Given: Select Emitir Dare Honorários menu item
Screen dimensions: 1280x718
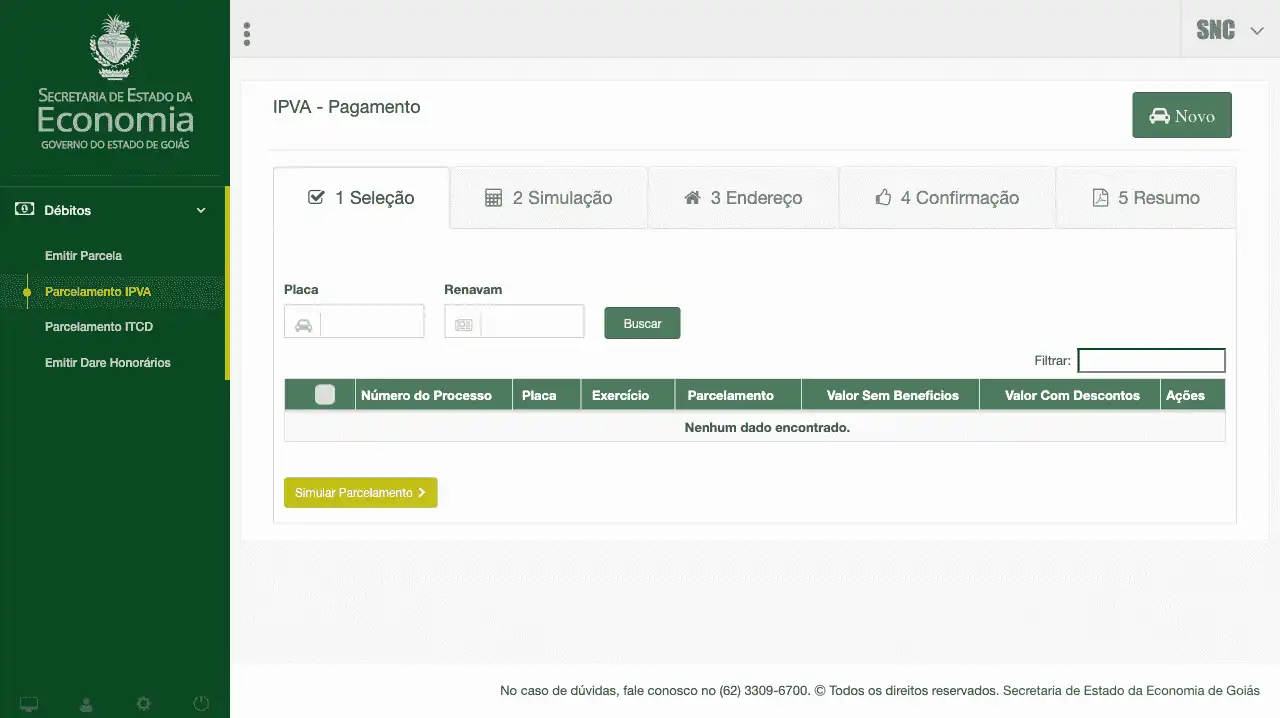Looking at the screenshot, I should 108,363.
